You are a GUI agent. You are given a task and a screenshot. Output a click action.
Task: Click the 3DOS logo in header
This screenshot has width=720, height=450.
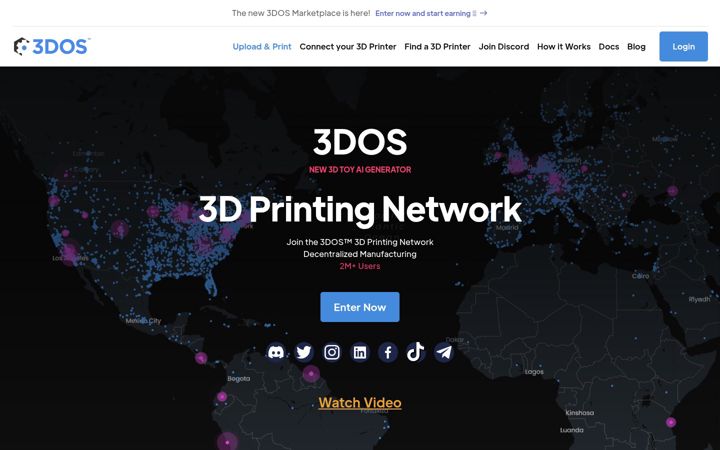coord(51,46)
